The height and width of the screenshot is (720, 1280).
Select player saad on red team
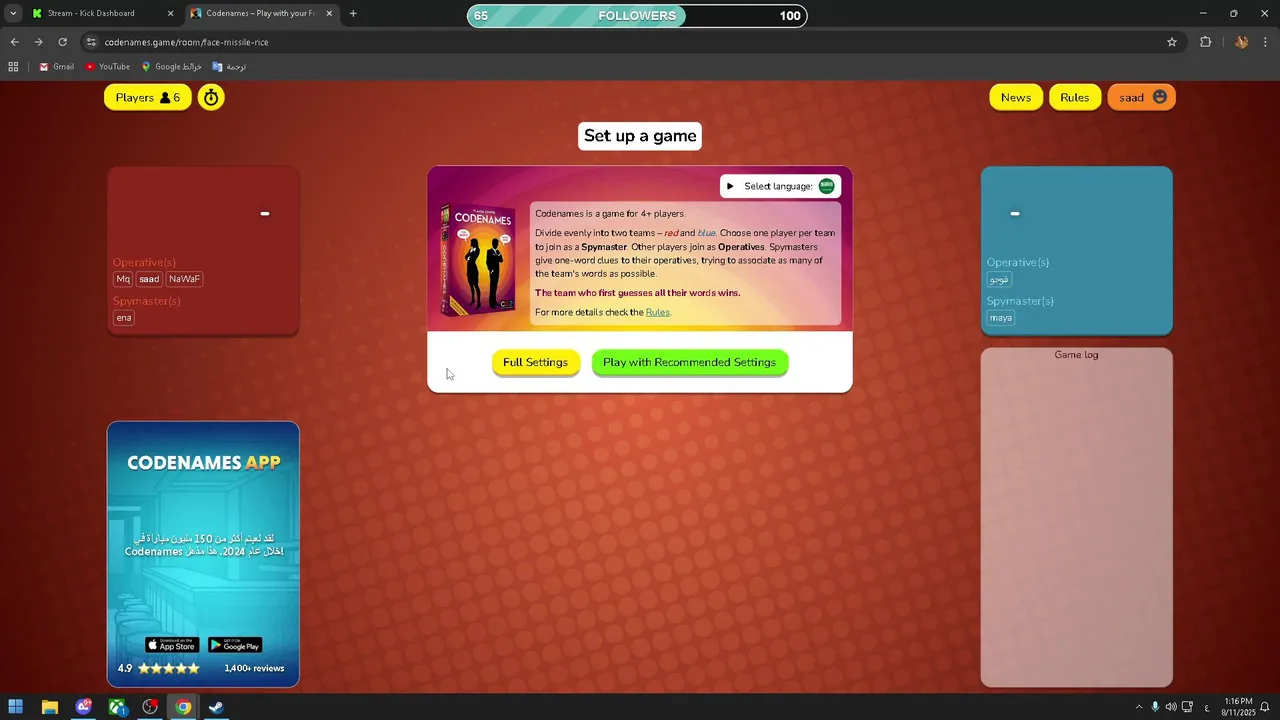coord(149,279)
